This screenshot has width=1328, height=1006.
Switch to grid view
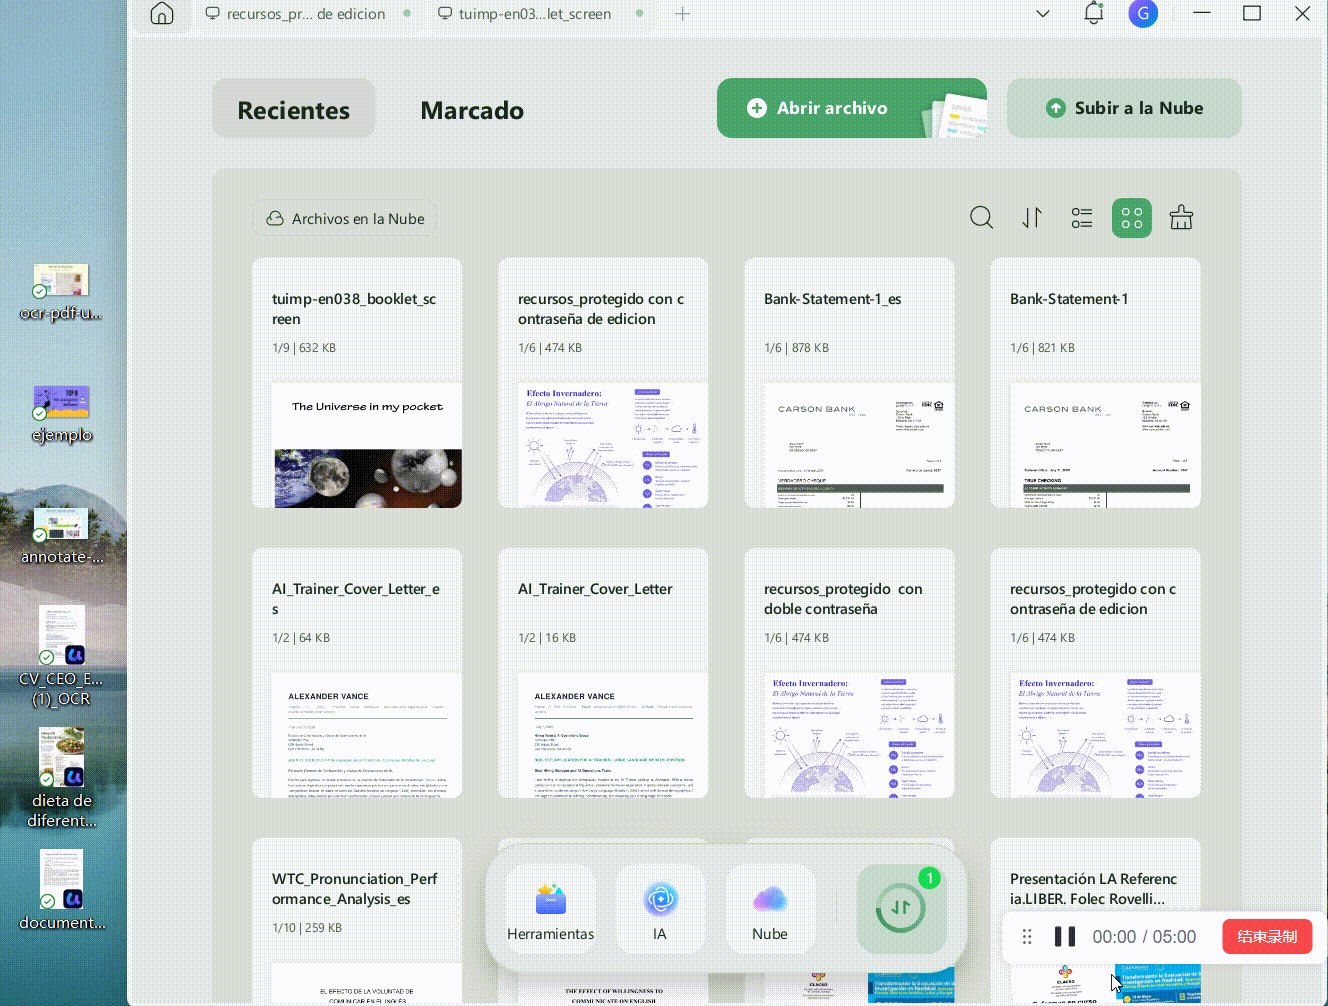click(1132, 218)
